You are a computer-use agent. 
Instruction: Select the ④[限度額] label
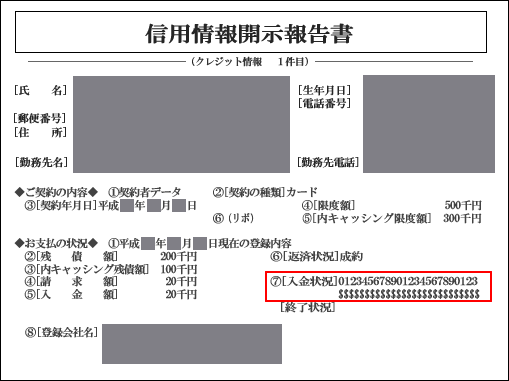coord(328,205)
